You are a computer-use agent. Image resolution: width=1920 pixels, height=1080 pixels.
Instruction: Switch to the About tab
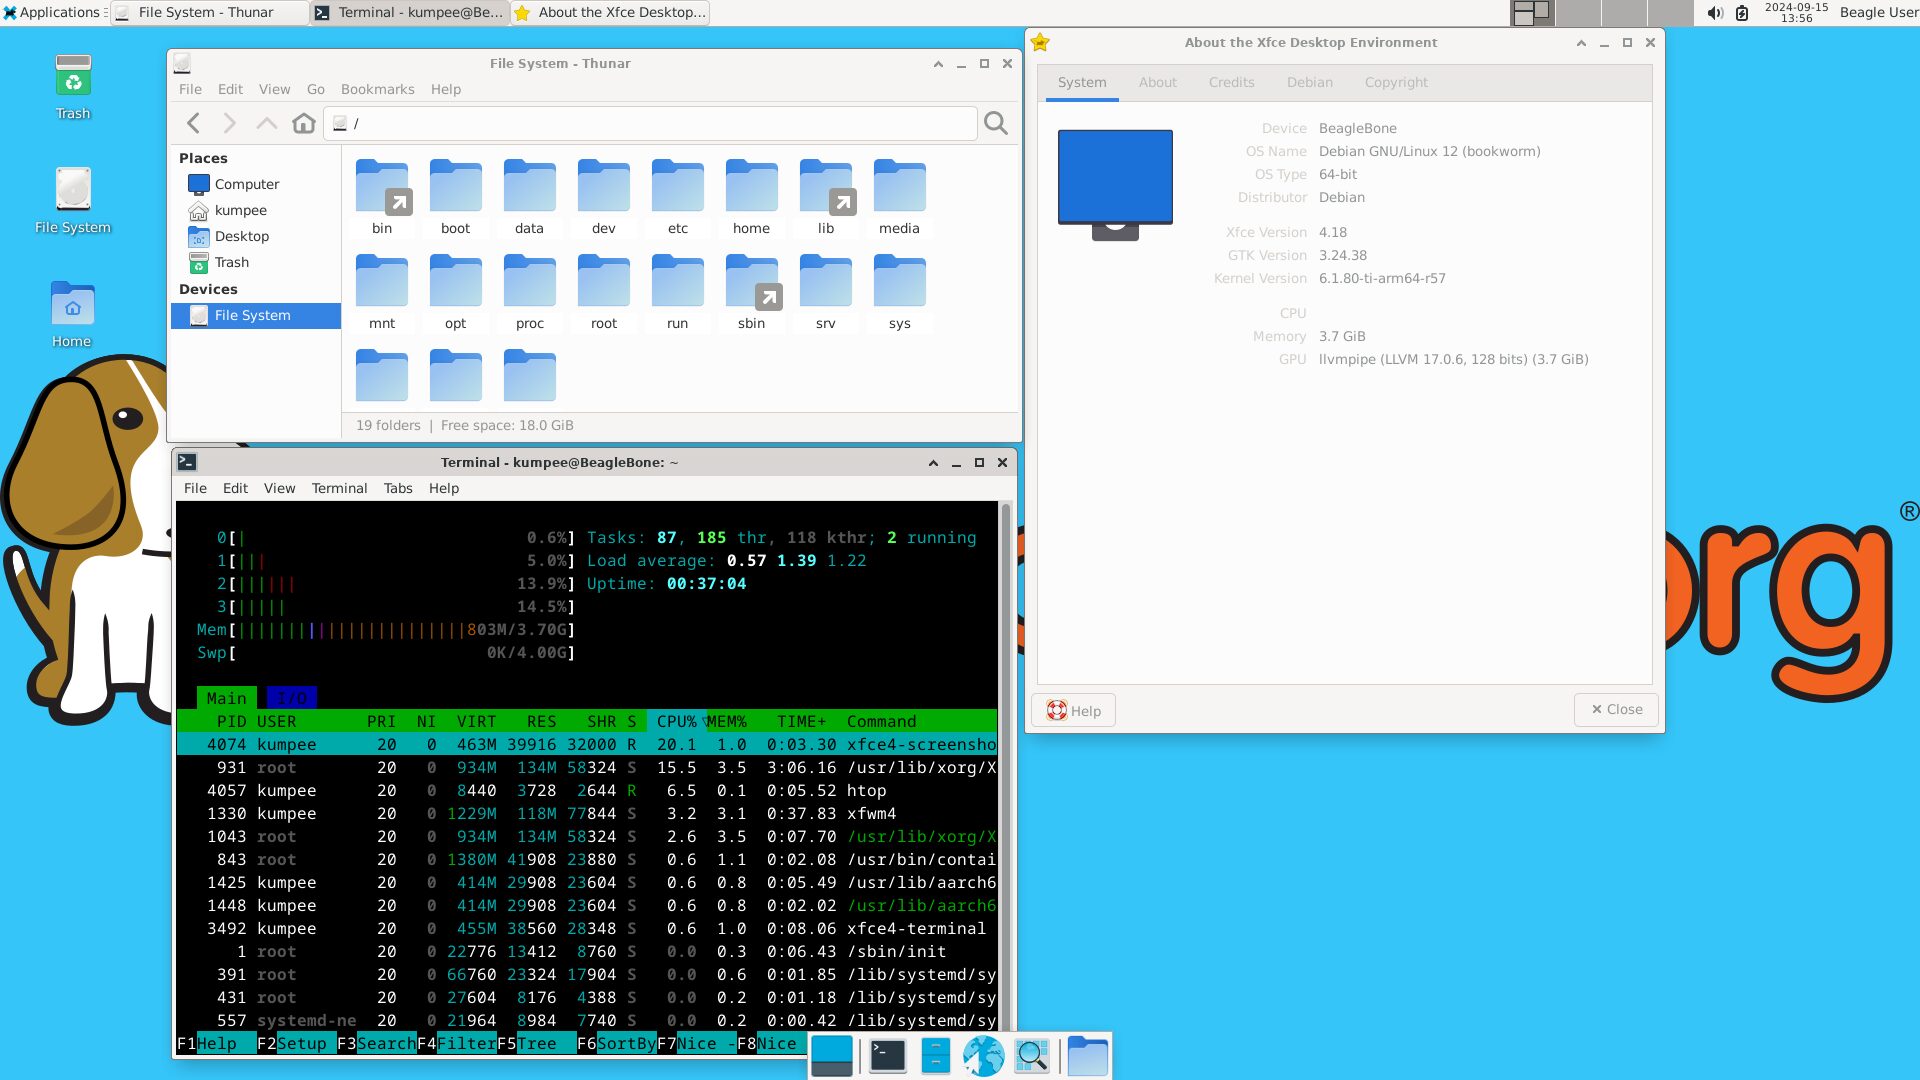click(x=1157, y=82)
